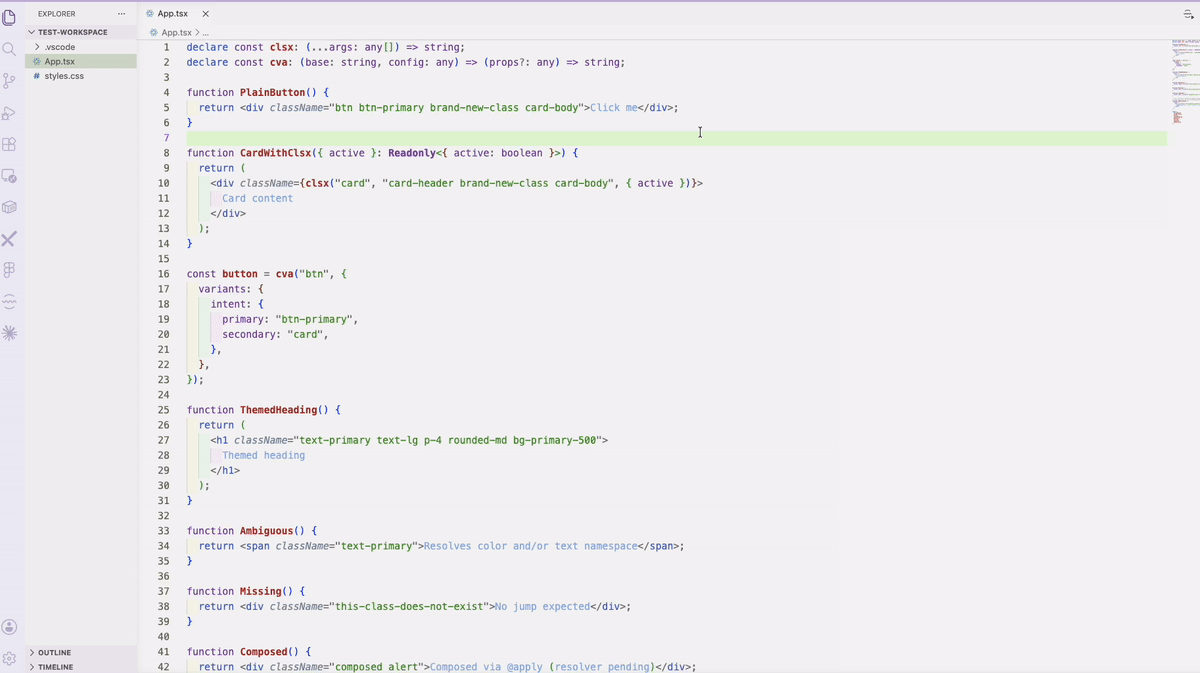Open Explorer more actions ellipsis
Image resolution: width=1200 pixels, height=673 pixels.
pyautogui.click(x=121, y=14)
